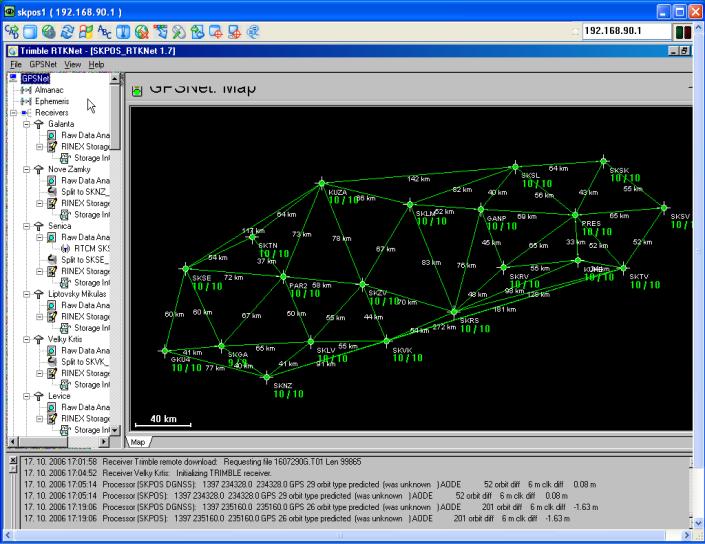
Task: Click the antenna icon next to Galanta
Action: click(39, 124)
